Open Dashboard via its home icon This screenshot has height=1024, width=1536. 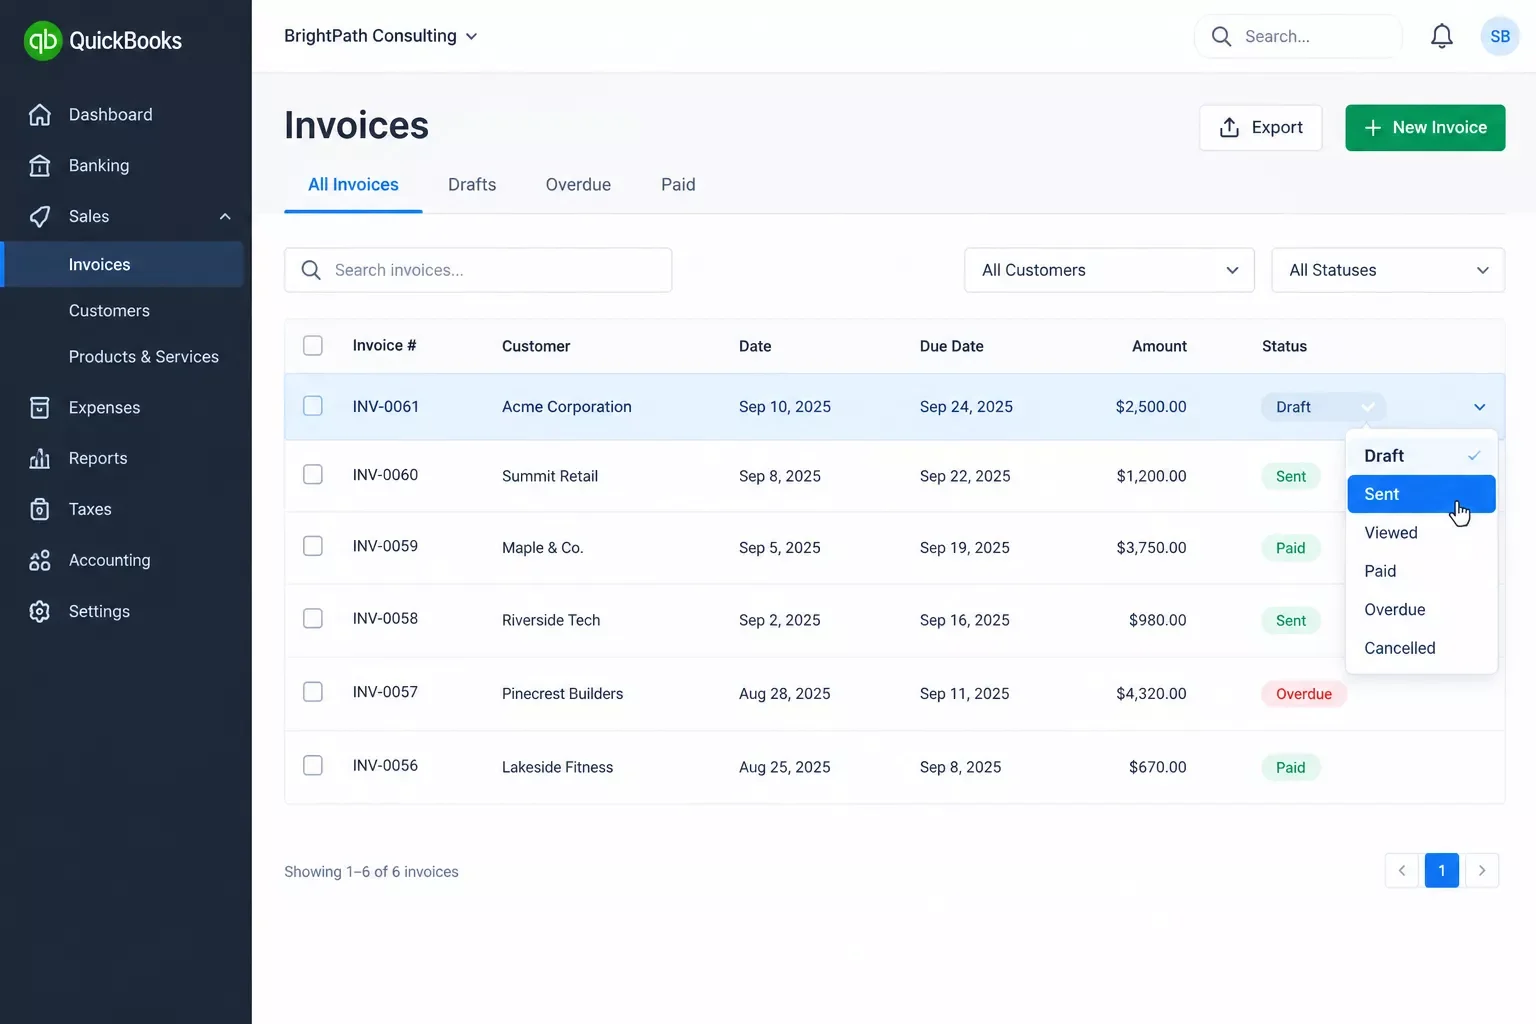(40, 115)
